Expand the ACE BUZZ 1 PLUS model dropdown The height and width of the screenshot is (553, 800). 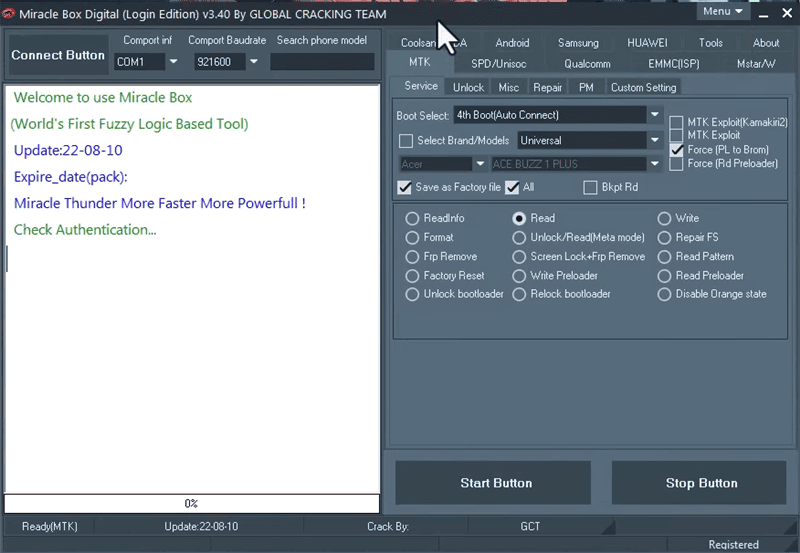[655, 164]
